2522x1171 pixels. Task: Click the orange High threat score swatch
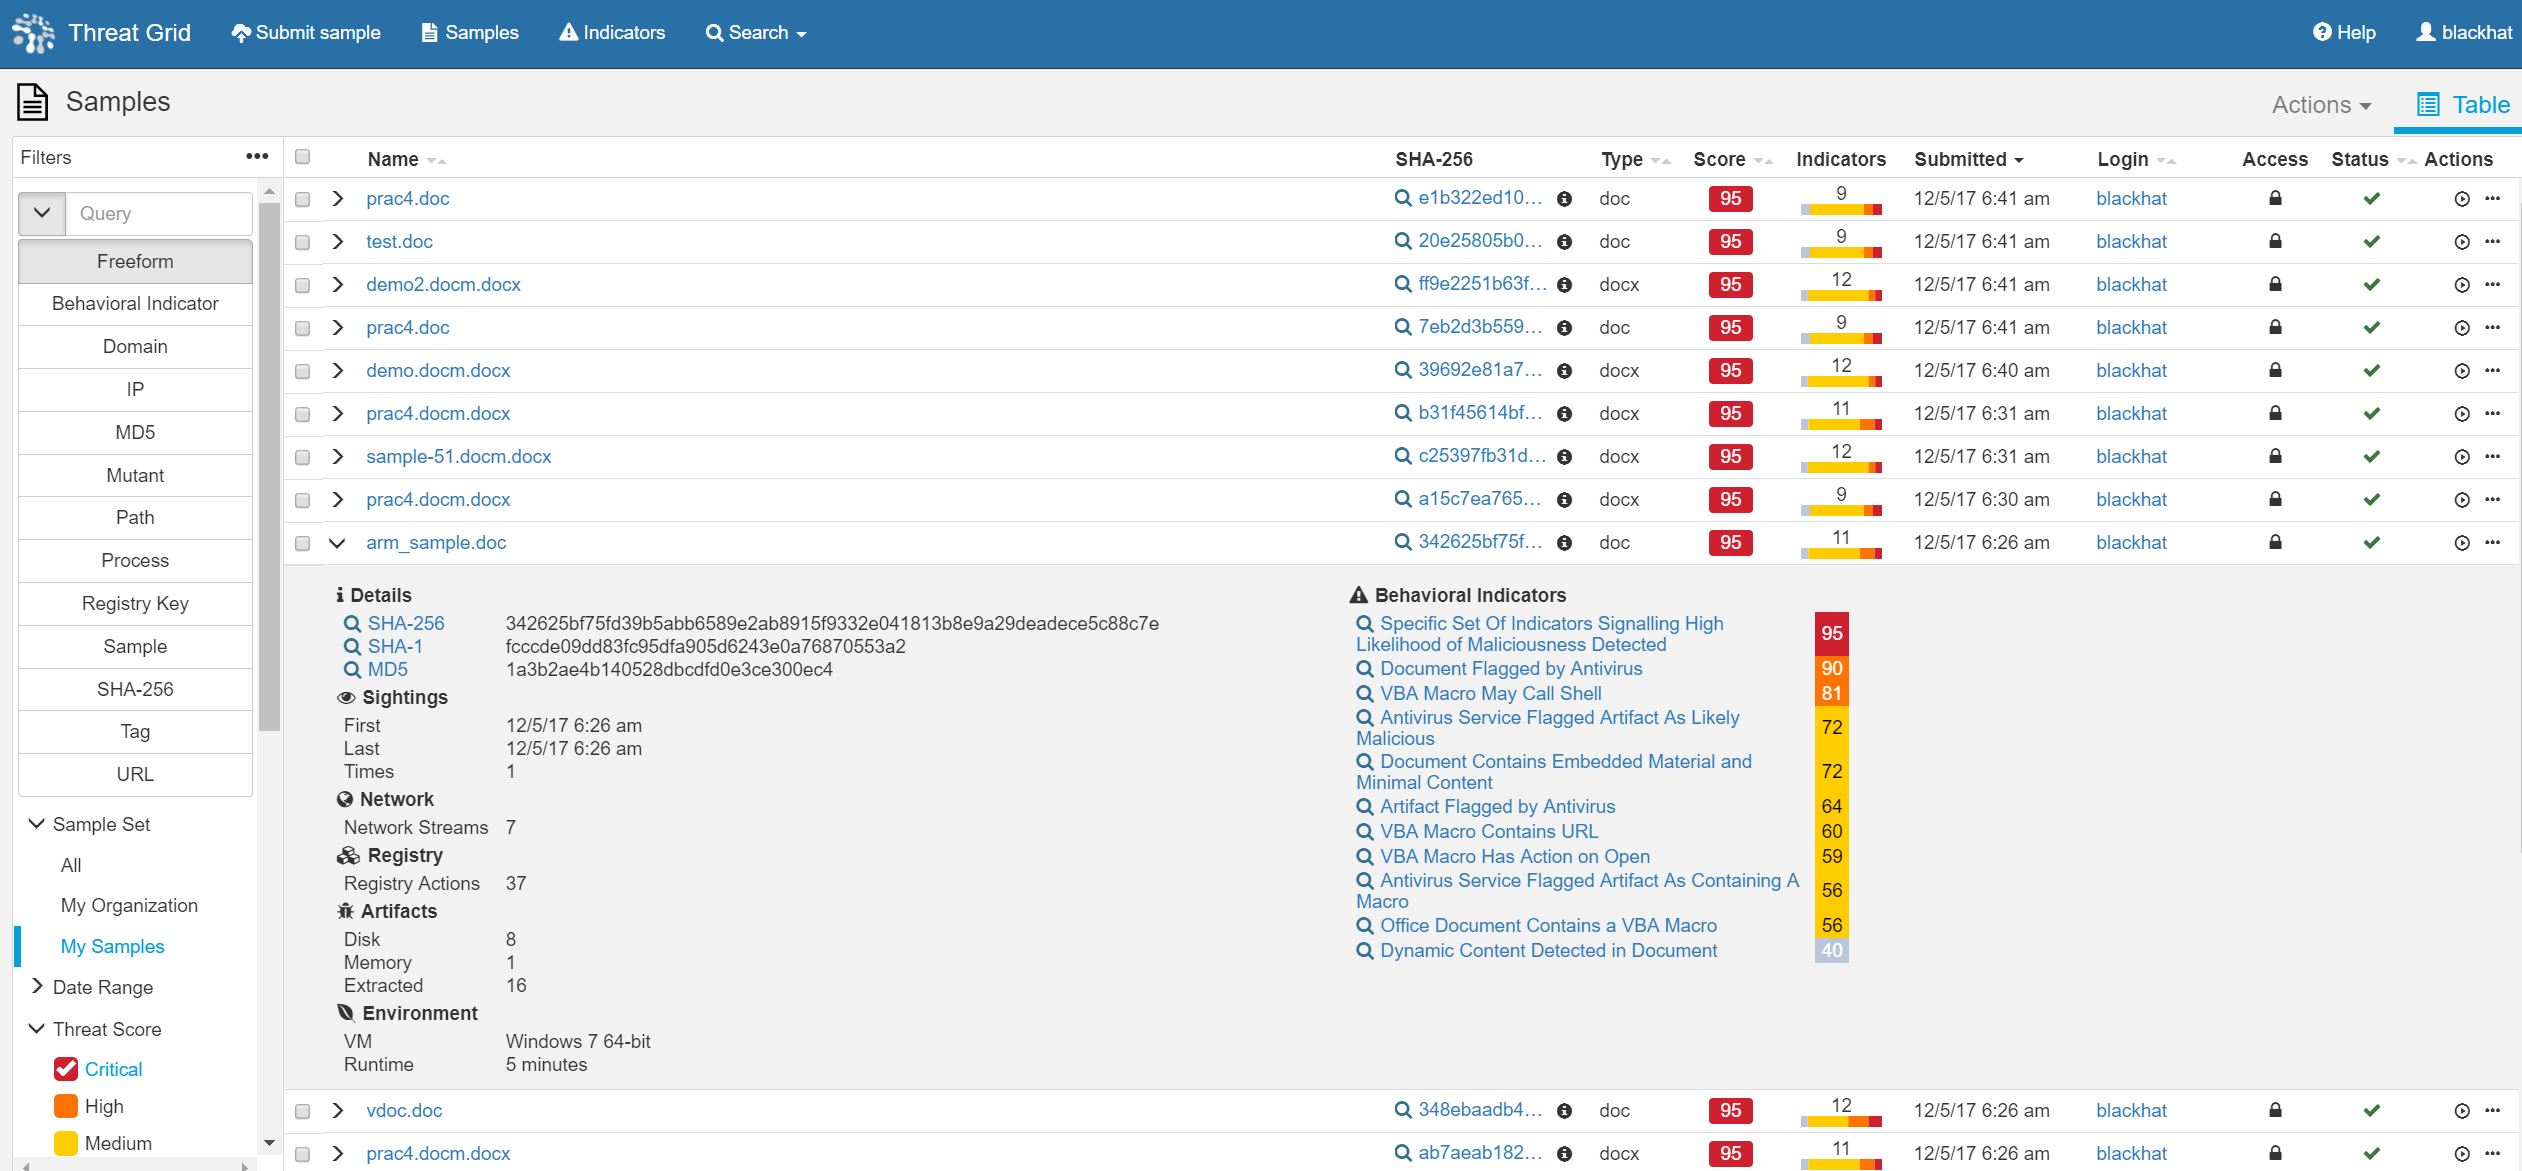click(66, 1106)
